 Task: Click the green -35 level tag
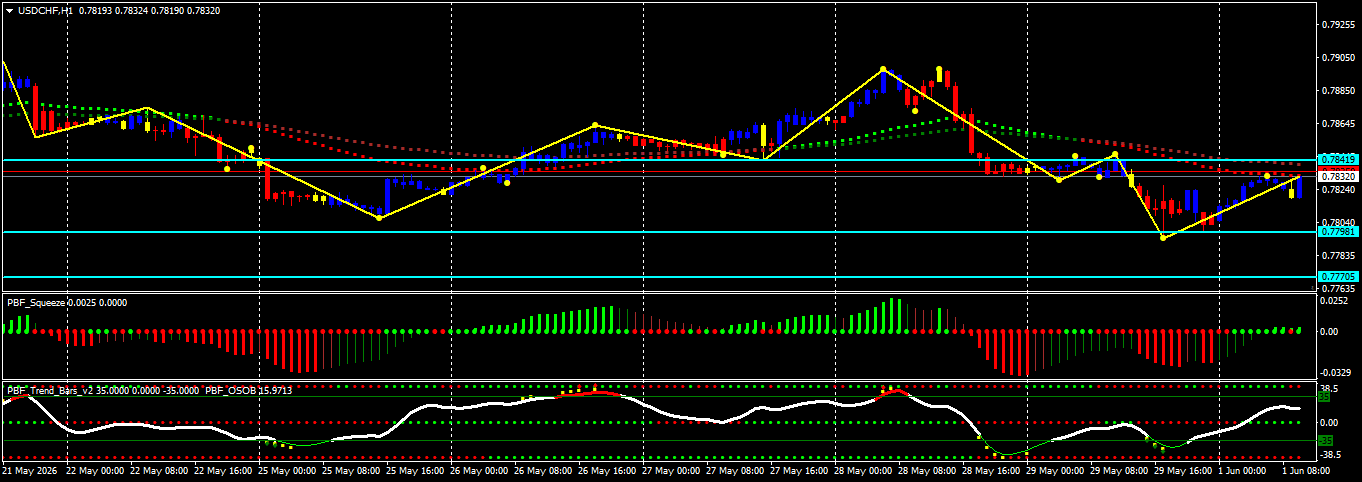pyautogui.click(x=1325, y=440)
